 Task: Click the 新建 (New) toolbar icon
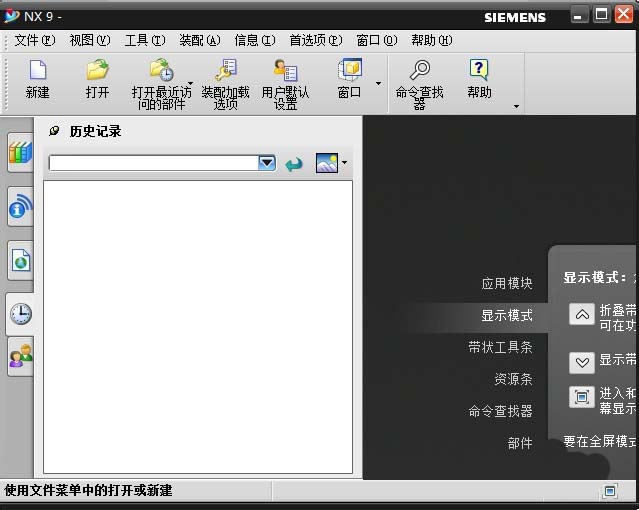pyautogui.click(x=37, y=70)
